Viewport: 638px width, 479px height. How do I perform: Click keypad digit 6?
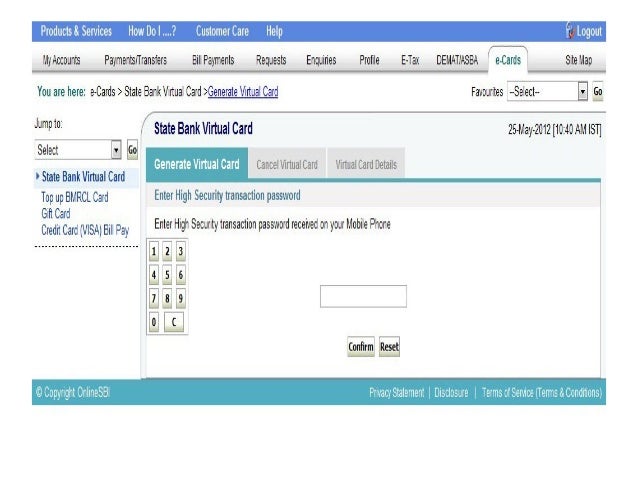181,275
